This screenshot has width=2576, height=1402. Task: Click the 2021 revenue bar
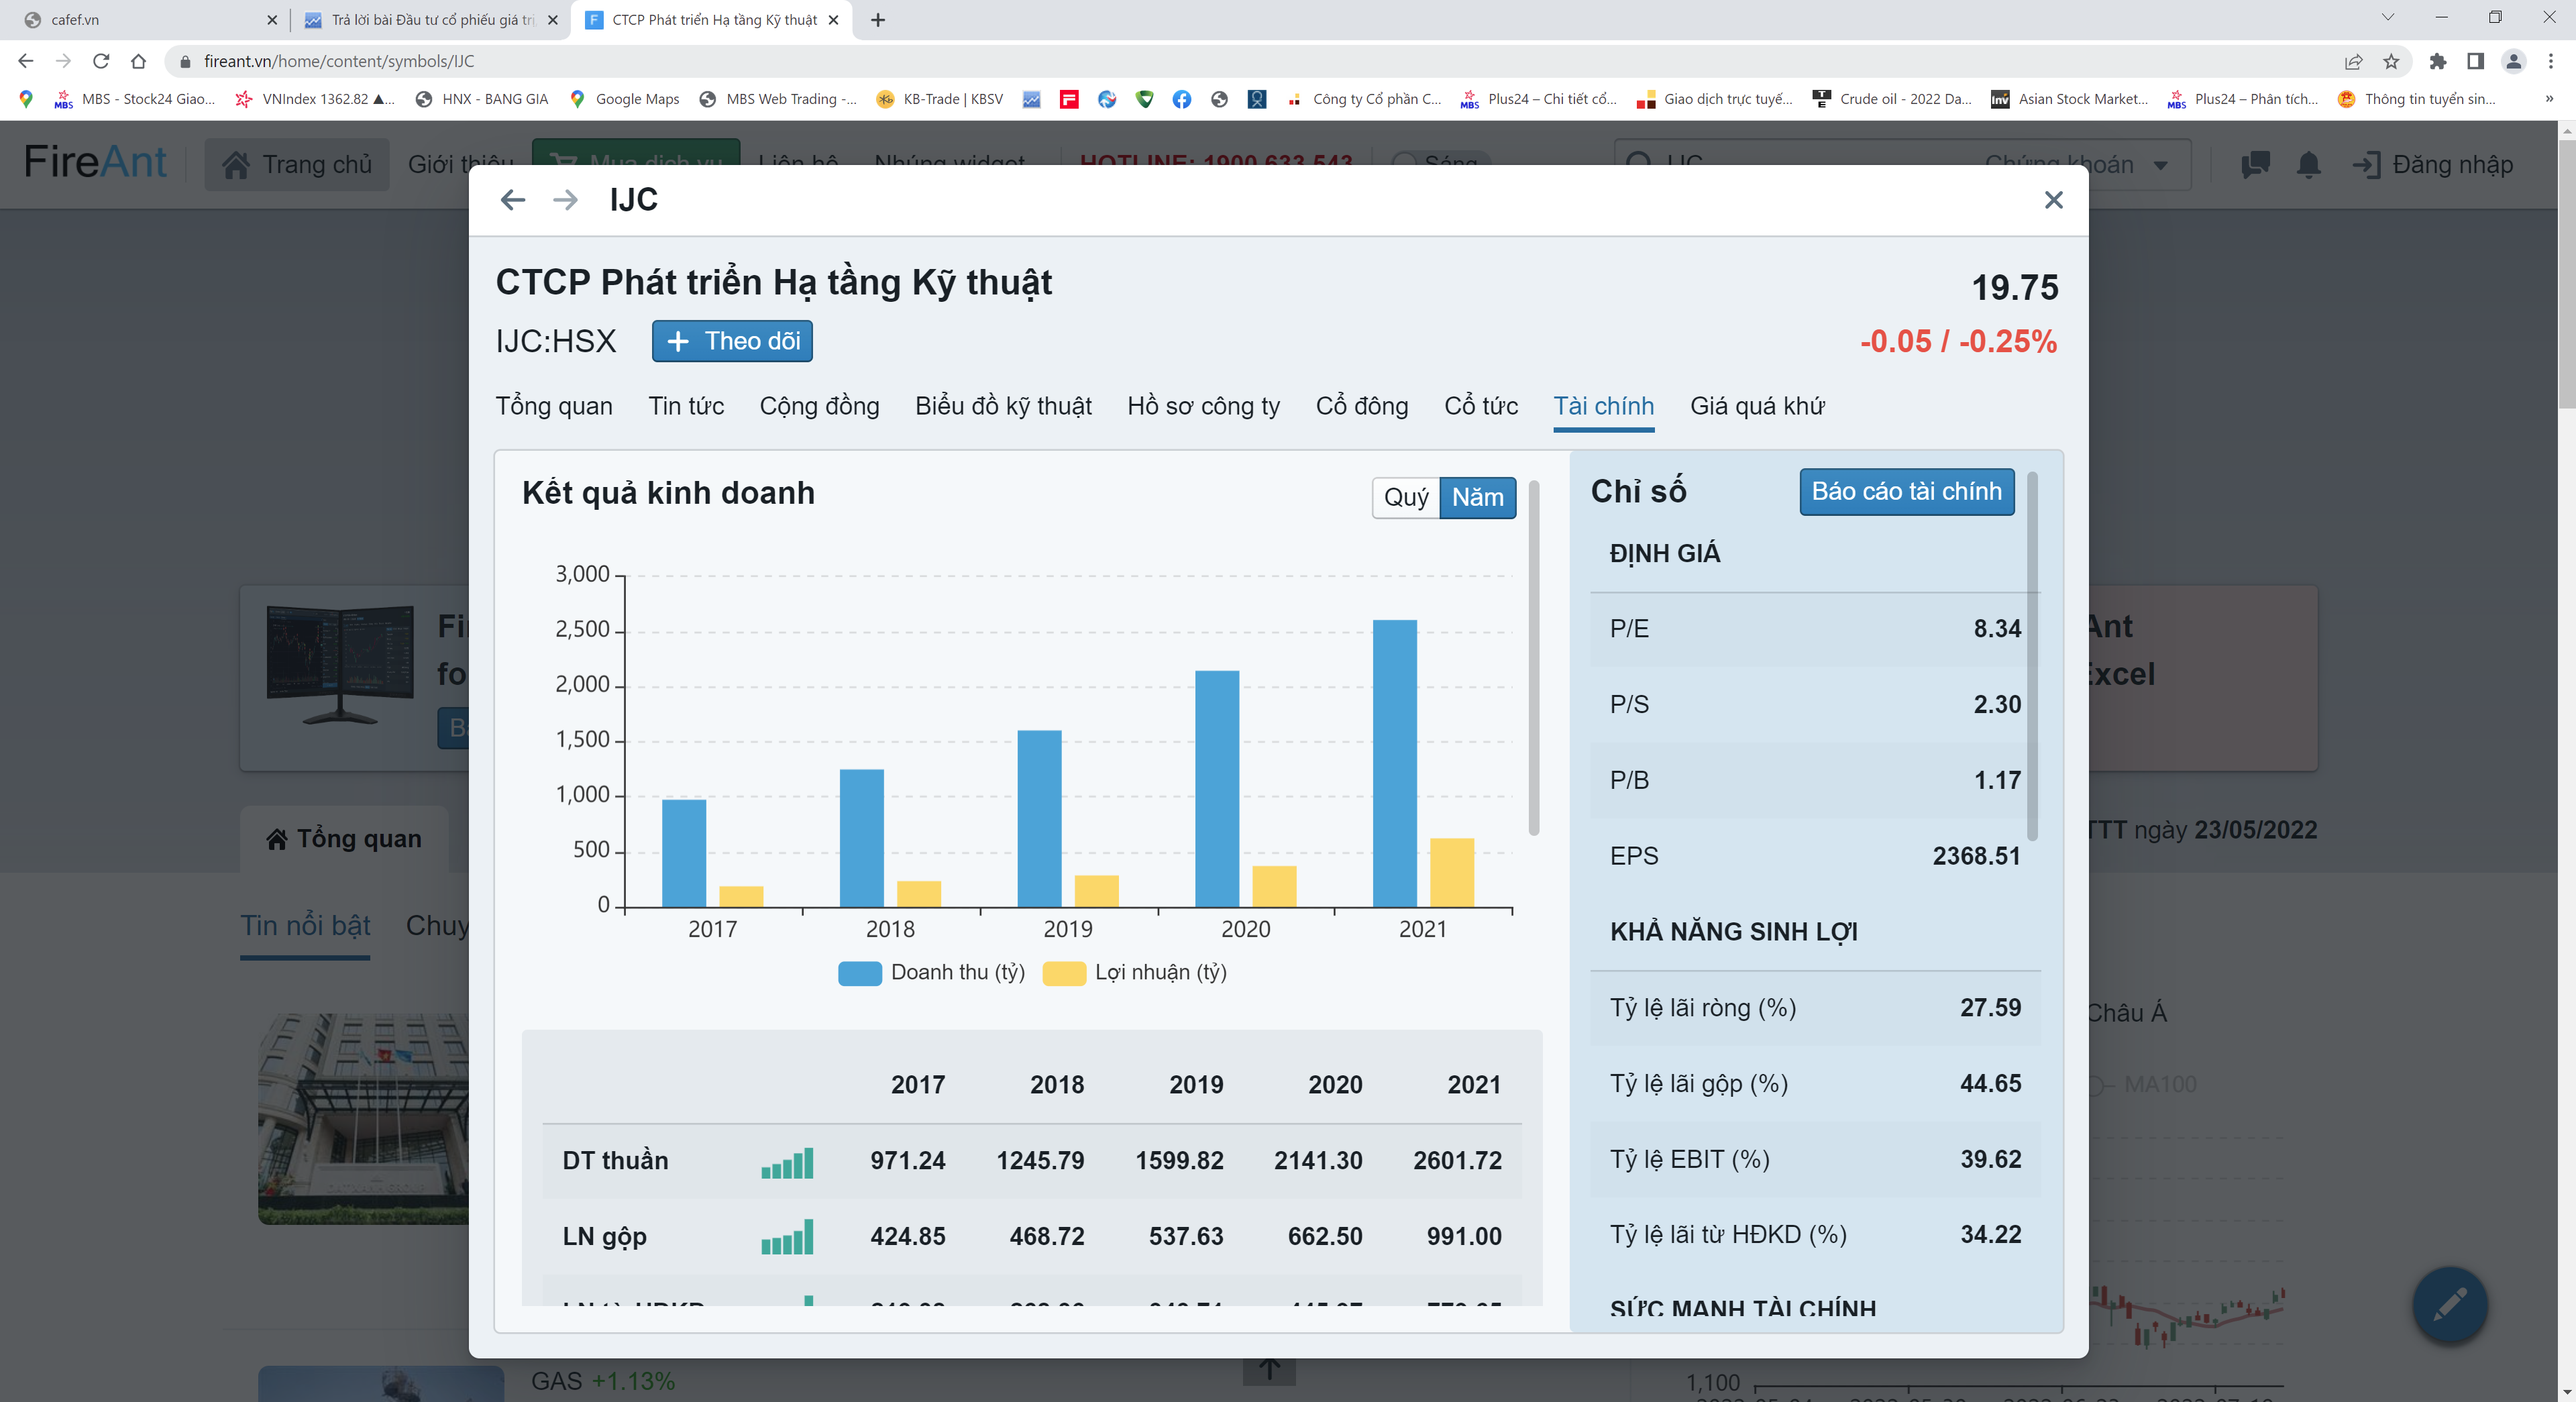[1395, 764]
